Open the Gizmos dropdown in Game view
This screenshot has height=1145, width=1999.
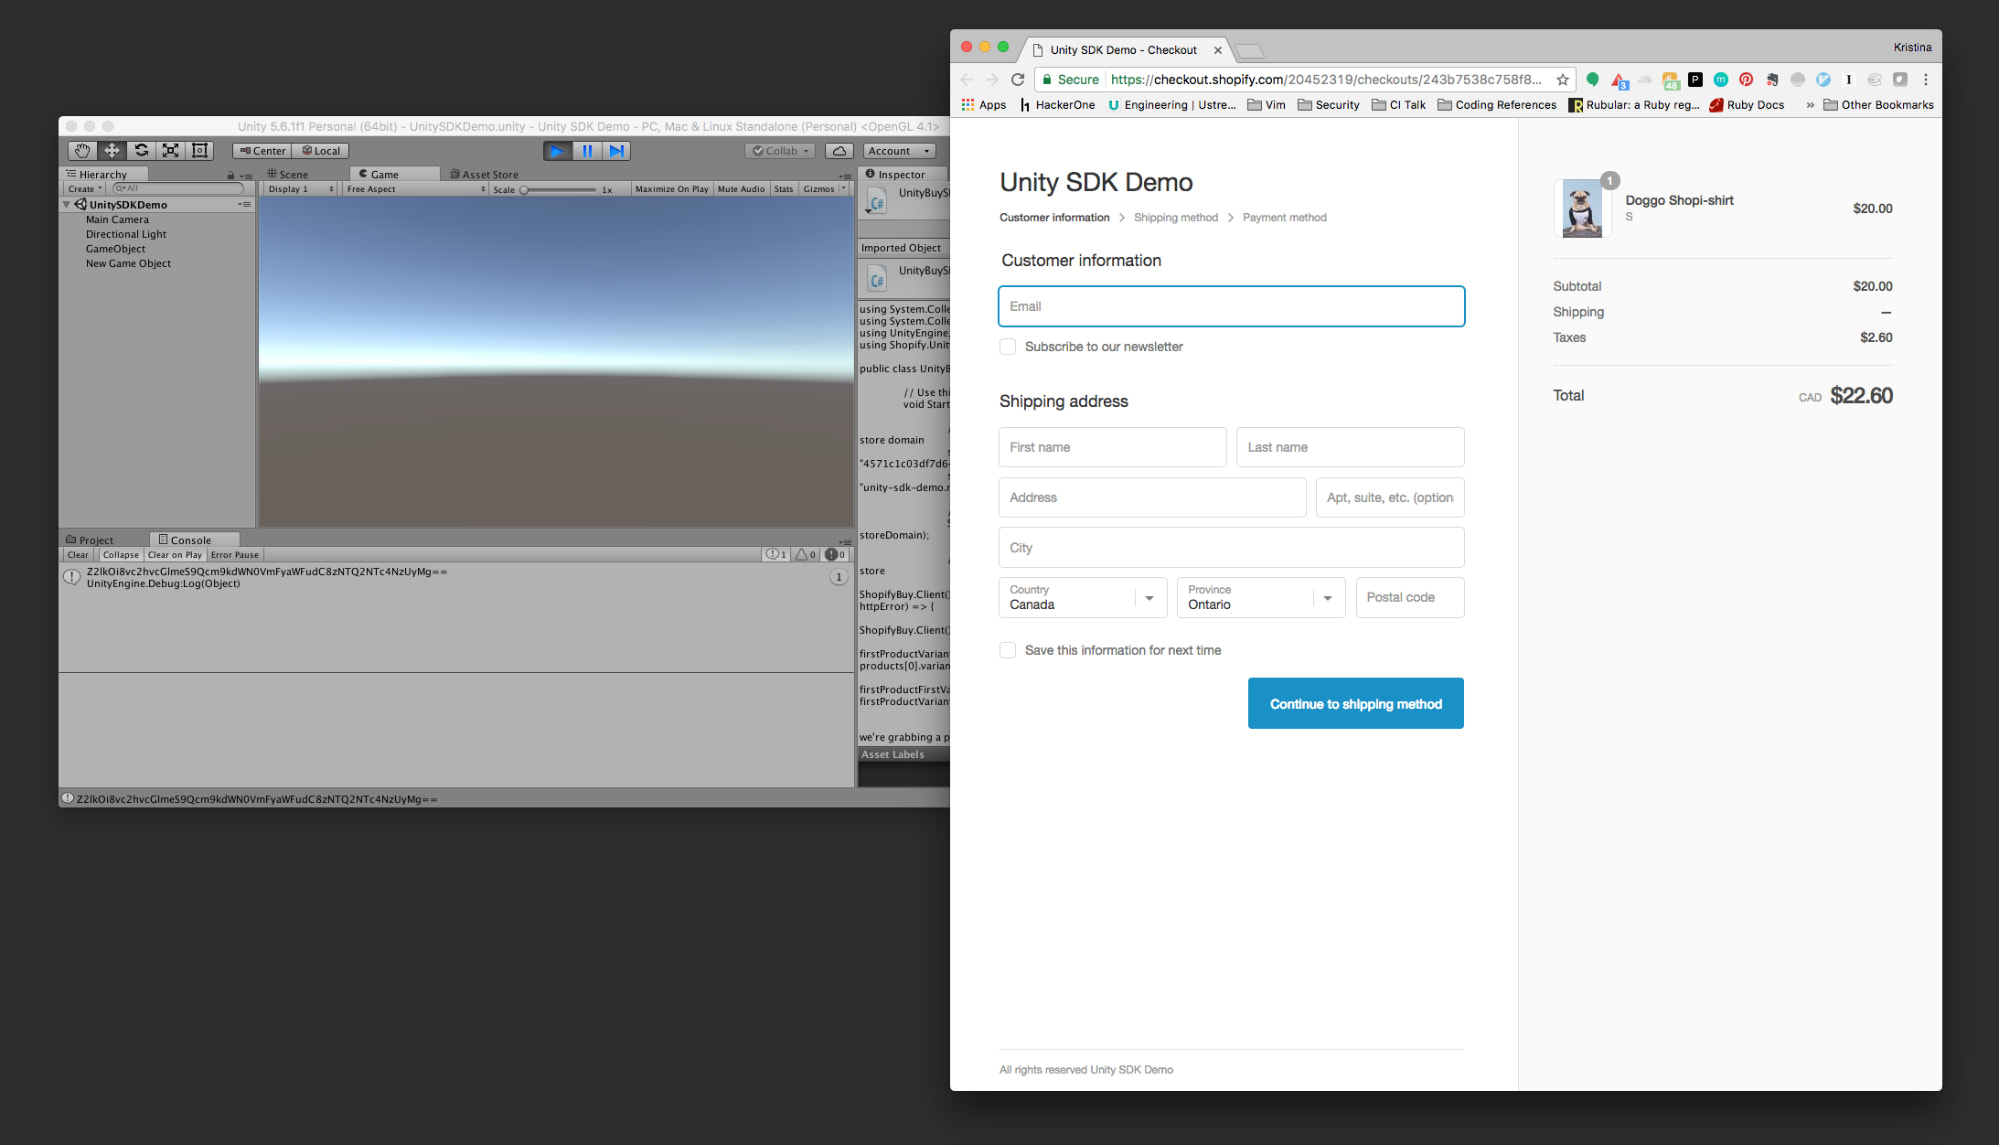[x=825, y=188]
